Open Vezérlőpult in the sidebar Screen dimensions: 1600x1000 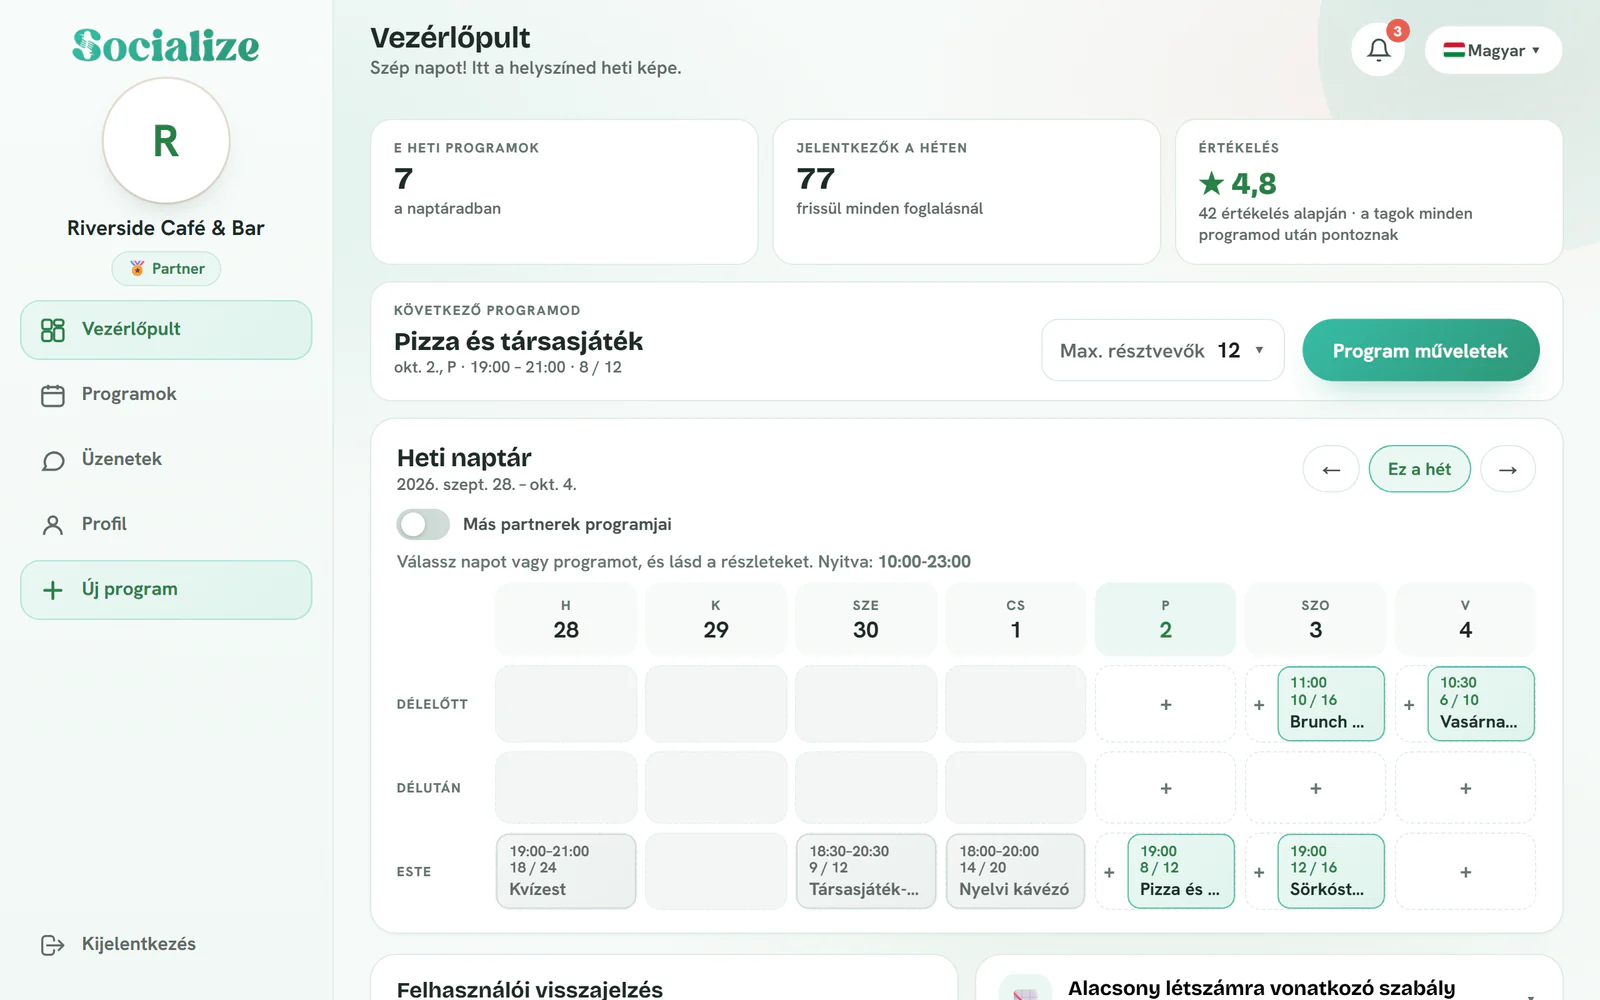[x=166, y=329]
